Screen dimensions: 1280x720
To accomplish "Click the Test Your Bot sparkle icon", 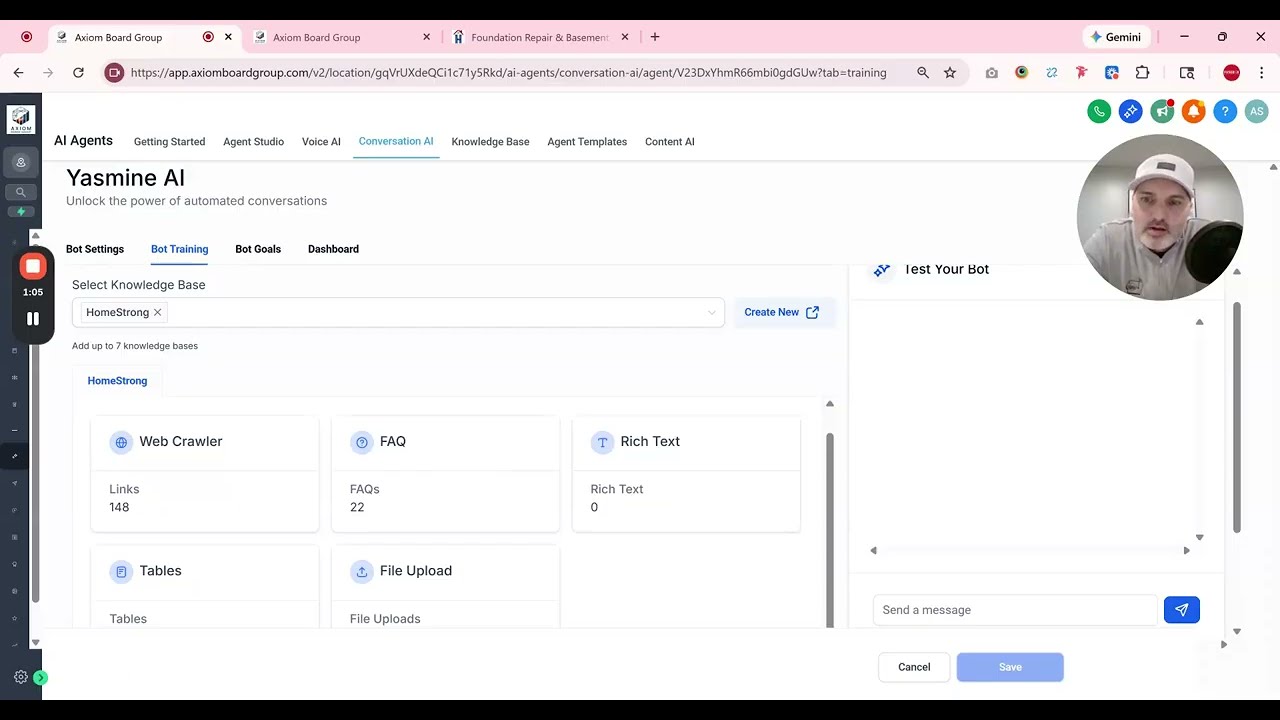I will pos(881,269).
